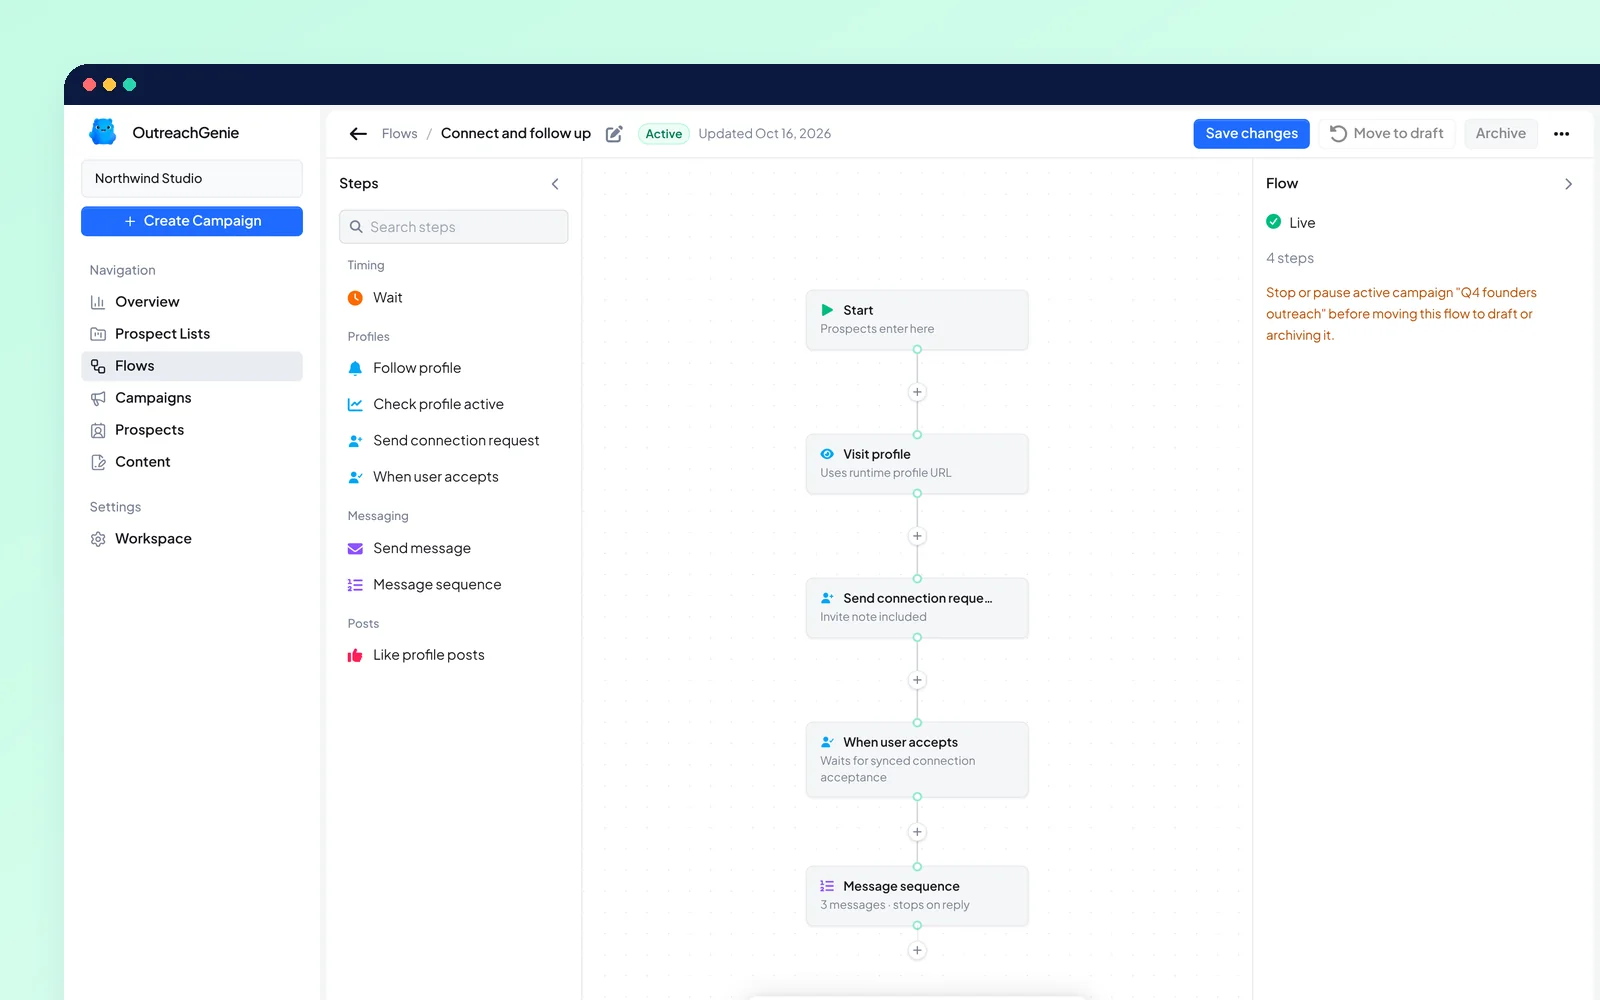Click the Live status indicator in Flow panel
This screenshot has height=1000, width=1600.
click(1290, 222)
